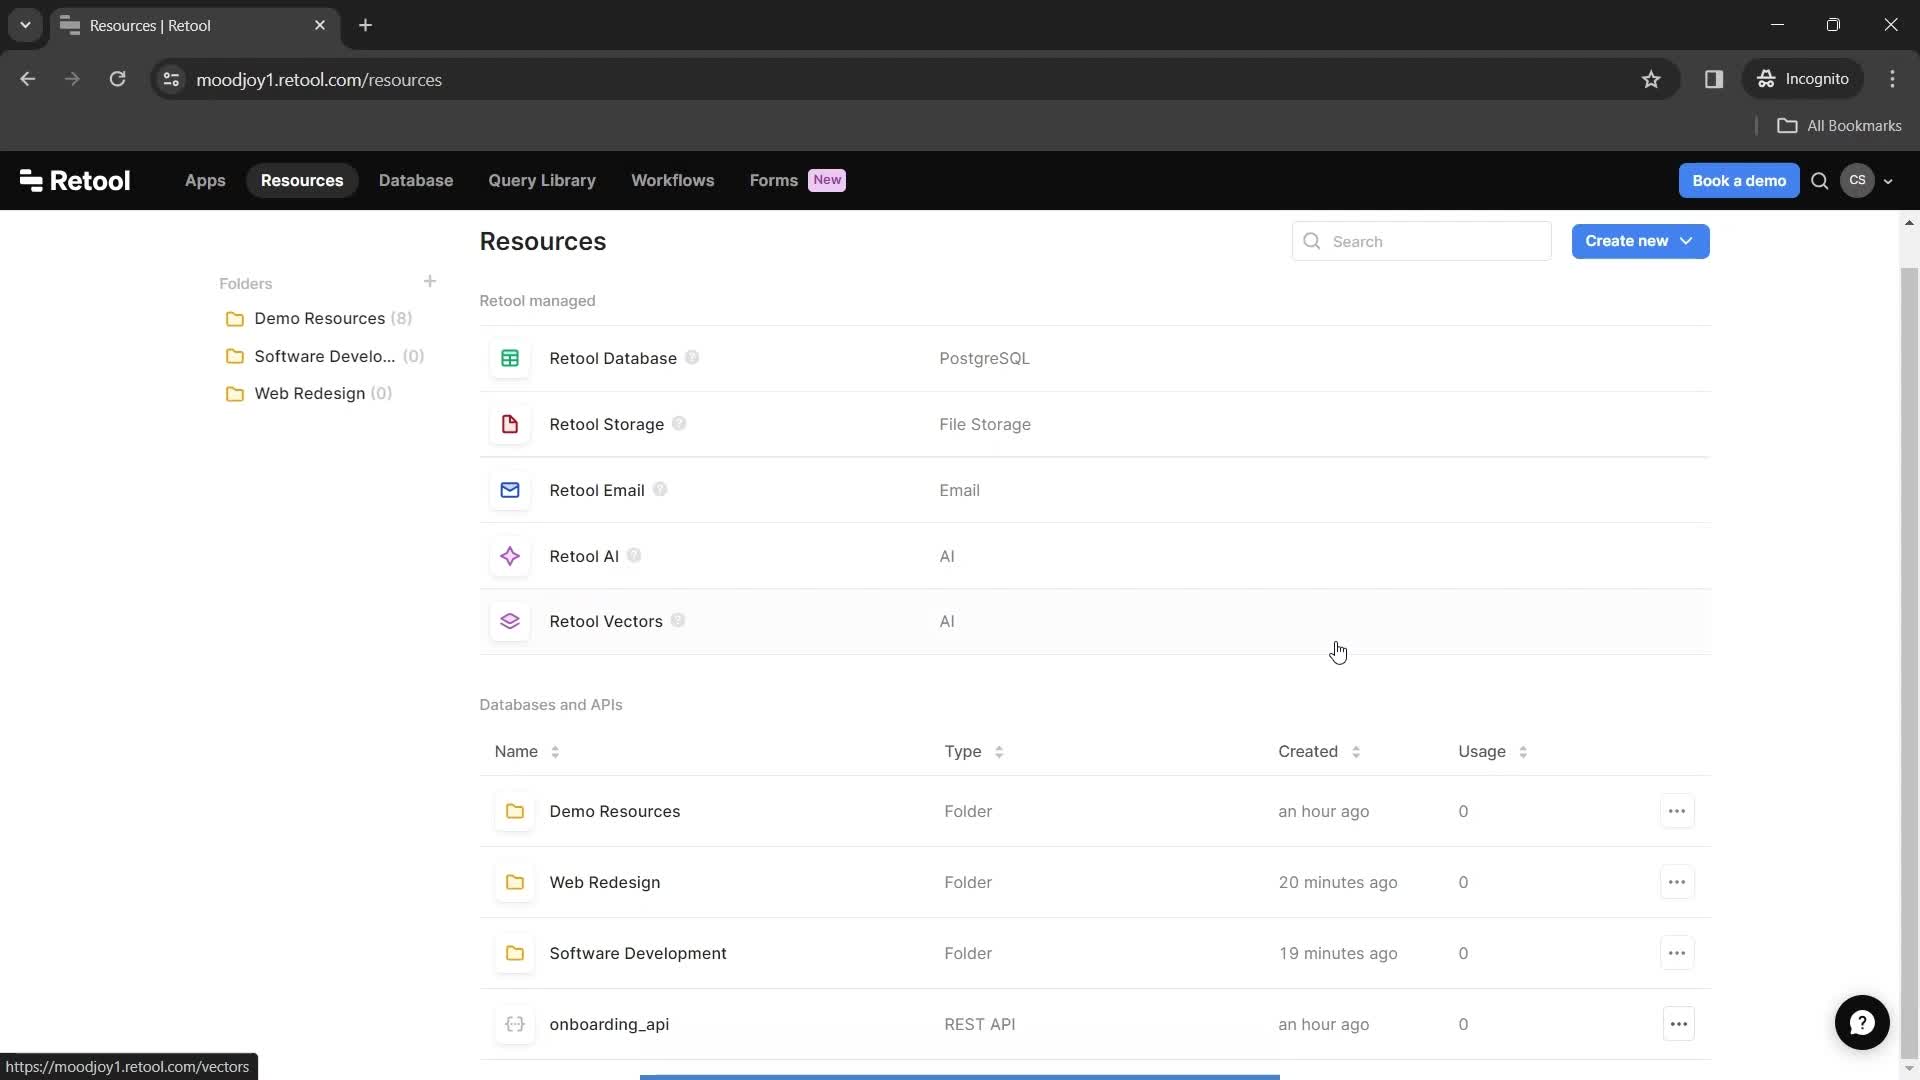Open the help chat bubble
The height and width of the screenshot is (1080, 1920).
[1862, 1022]
